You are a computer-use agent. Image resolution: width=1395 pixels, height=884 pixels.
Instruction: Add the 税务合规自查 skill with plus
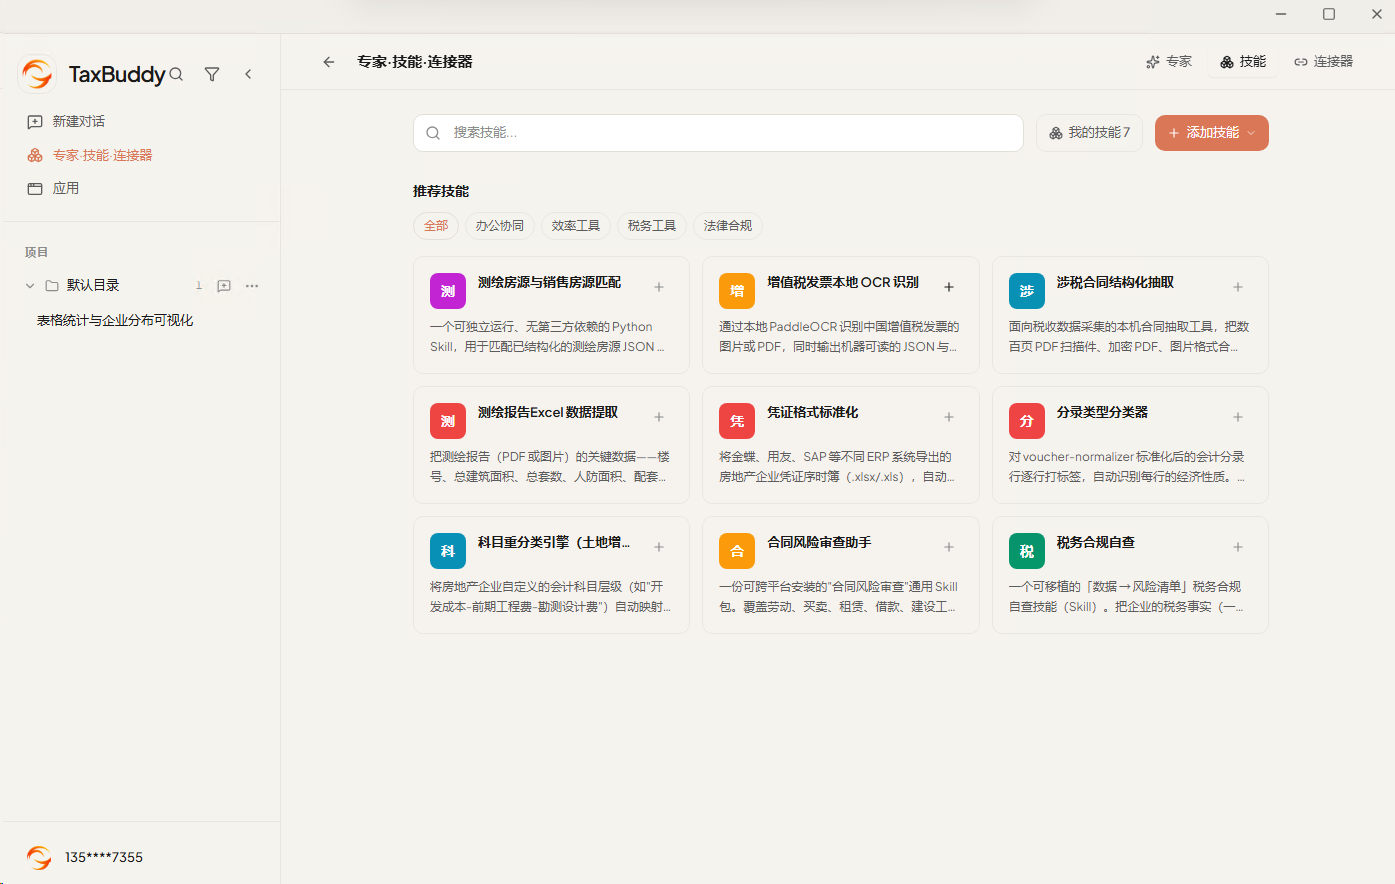click(1238, 547)
